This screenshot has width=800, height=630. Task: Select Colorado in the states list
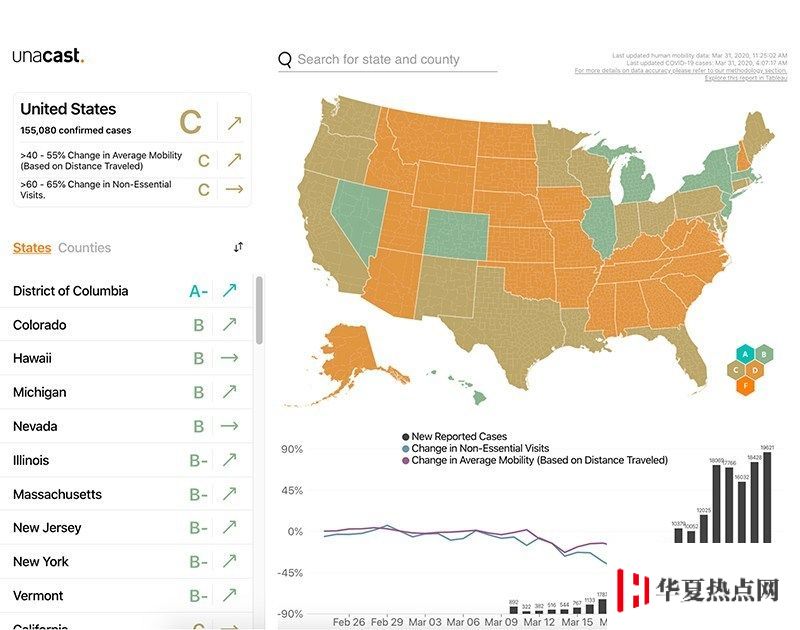click(127, 325)
